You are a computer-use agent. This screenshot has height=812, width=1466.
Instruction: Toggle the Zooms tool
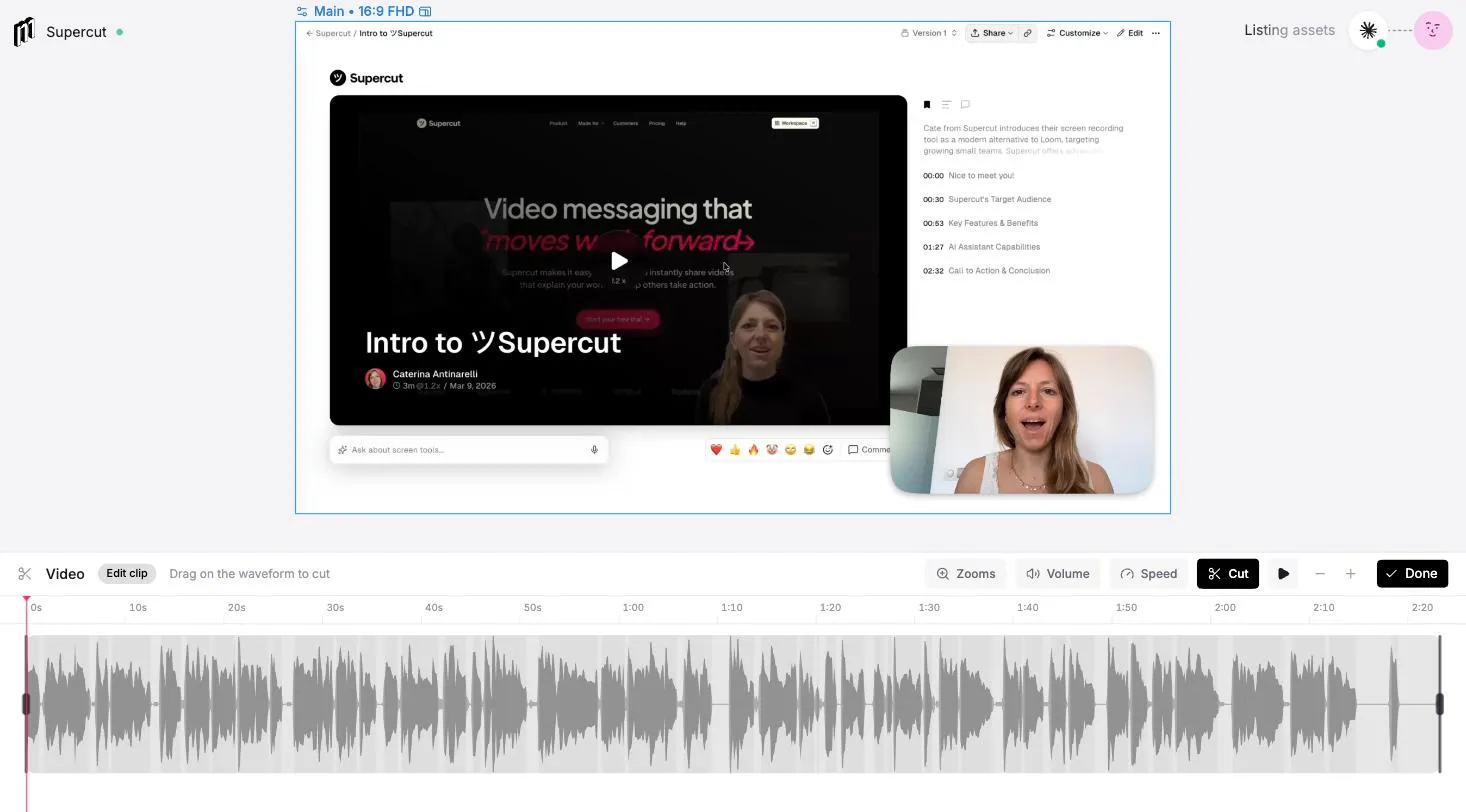click(x=966, y=574)
